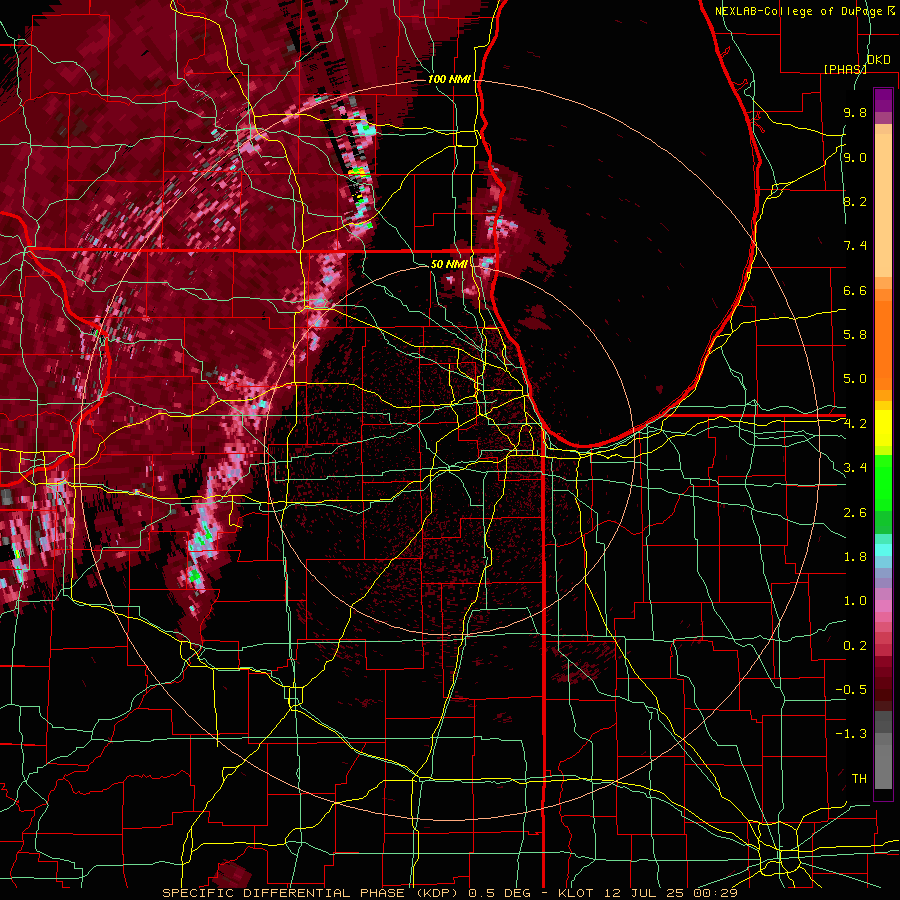Pick the purple band atop the color bar

[x=883, y=100]
